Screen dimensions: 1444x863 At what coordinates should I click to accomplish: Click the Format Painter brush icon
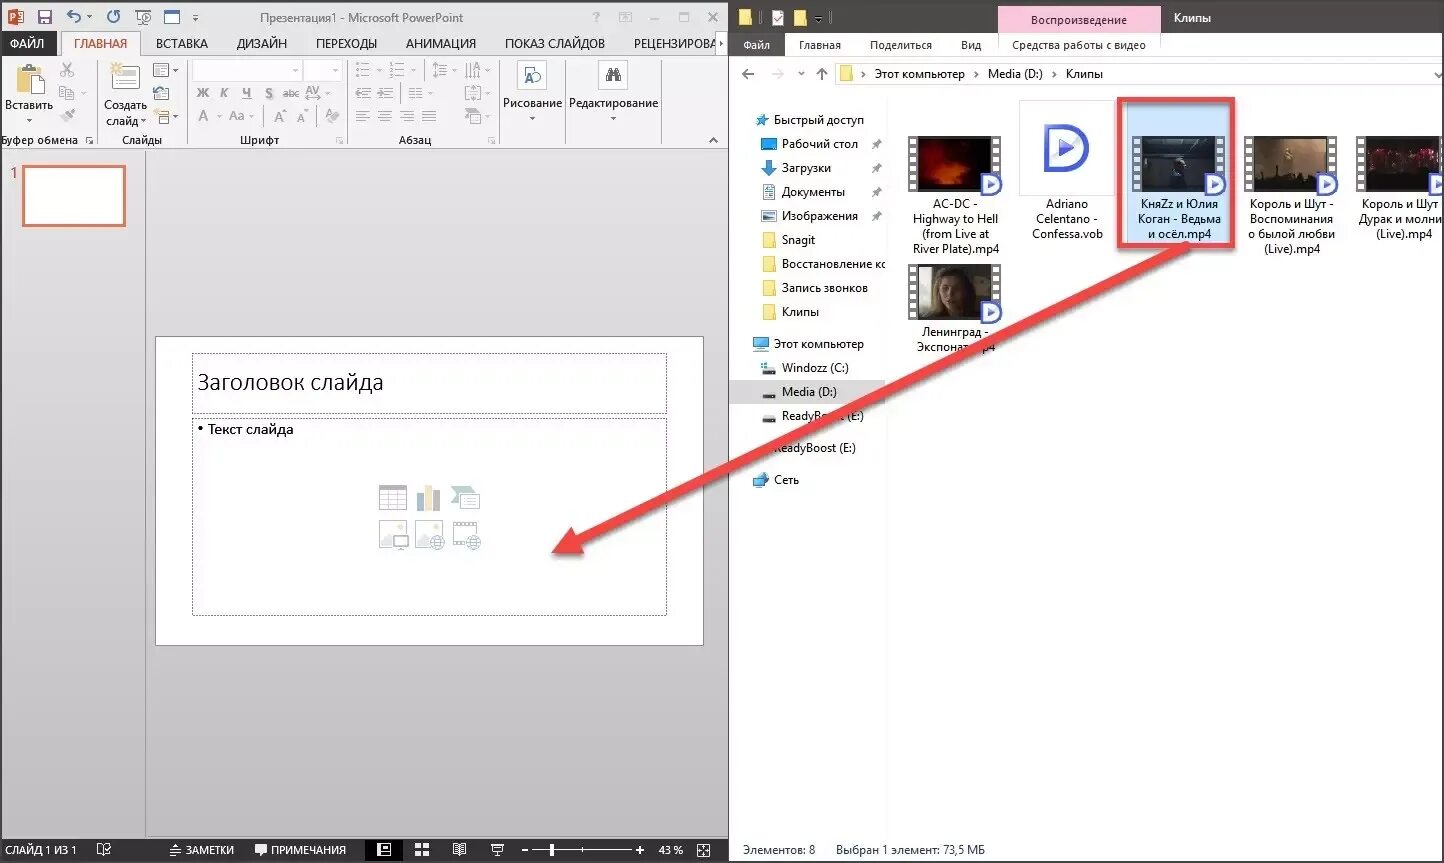click(x=67, y=116)
